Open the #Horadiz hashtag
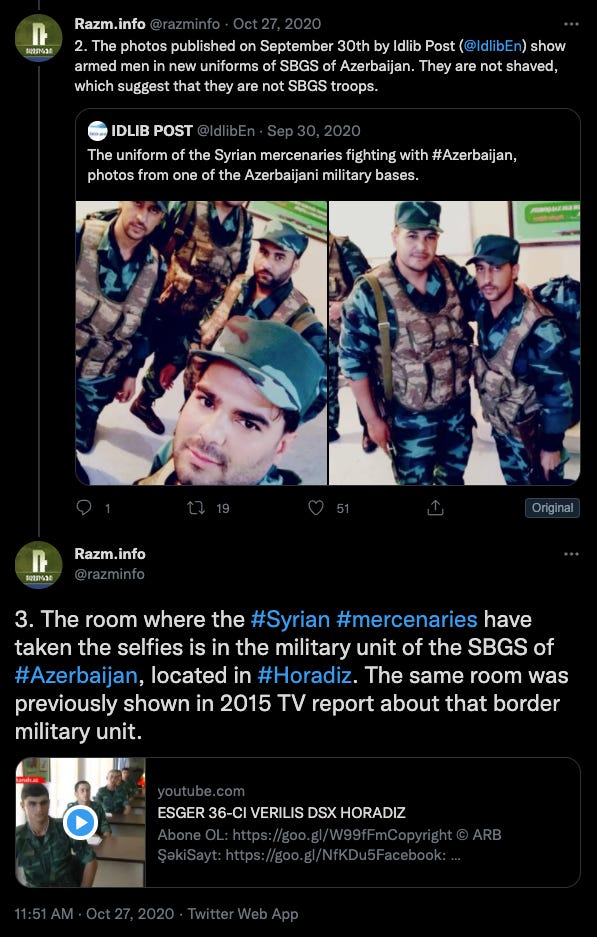 (x=305, y=675)
